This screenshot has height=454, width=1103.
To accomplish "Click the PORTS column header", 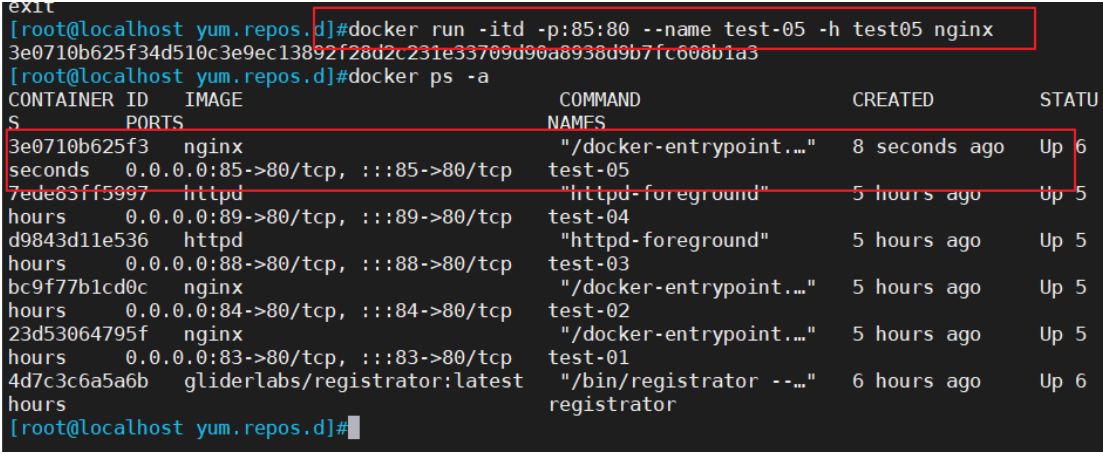I will point(154,123).
